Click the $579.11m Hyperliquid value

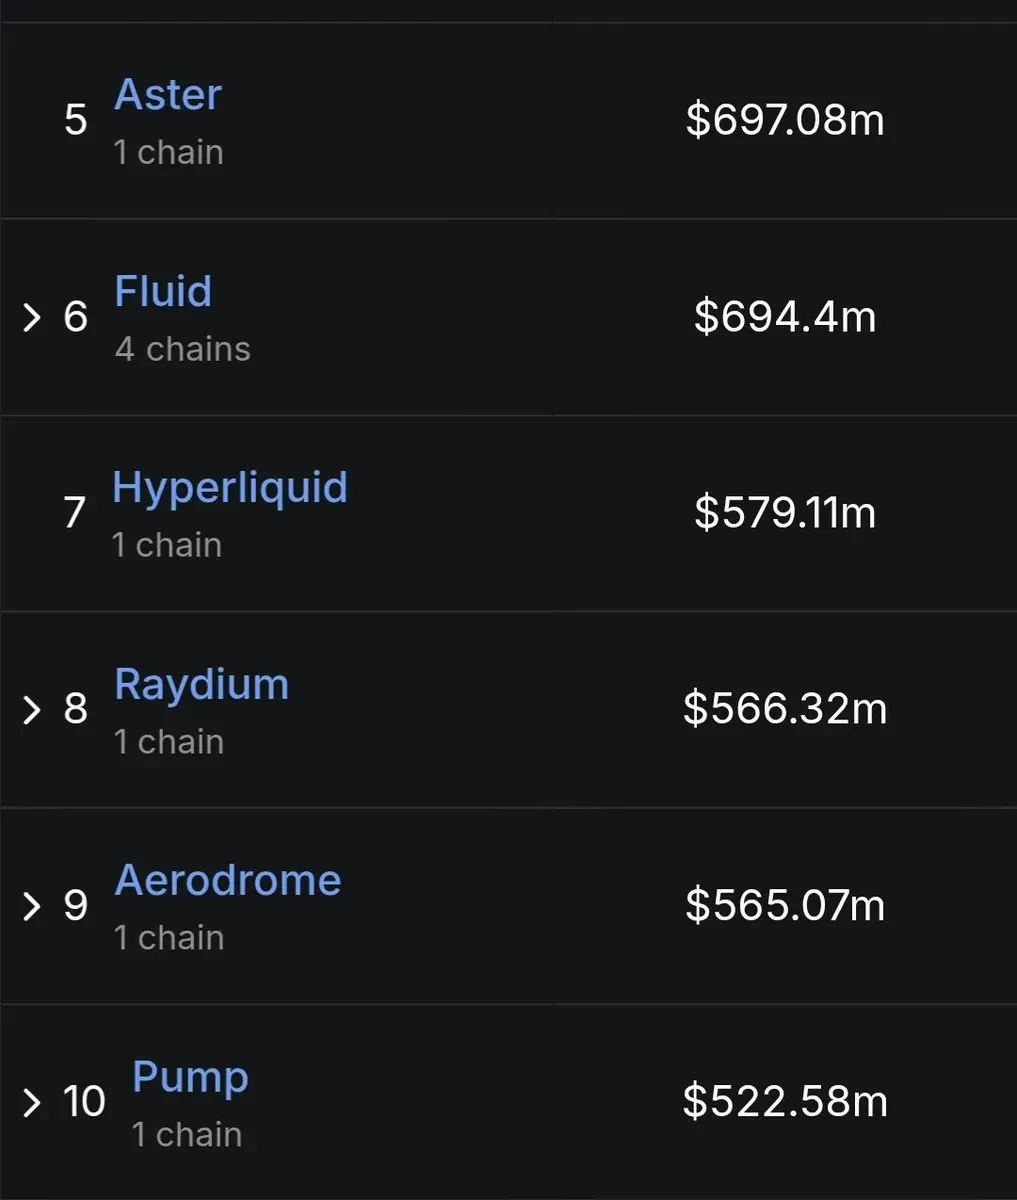[x=785, y=512]
